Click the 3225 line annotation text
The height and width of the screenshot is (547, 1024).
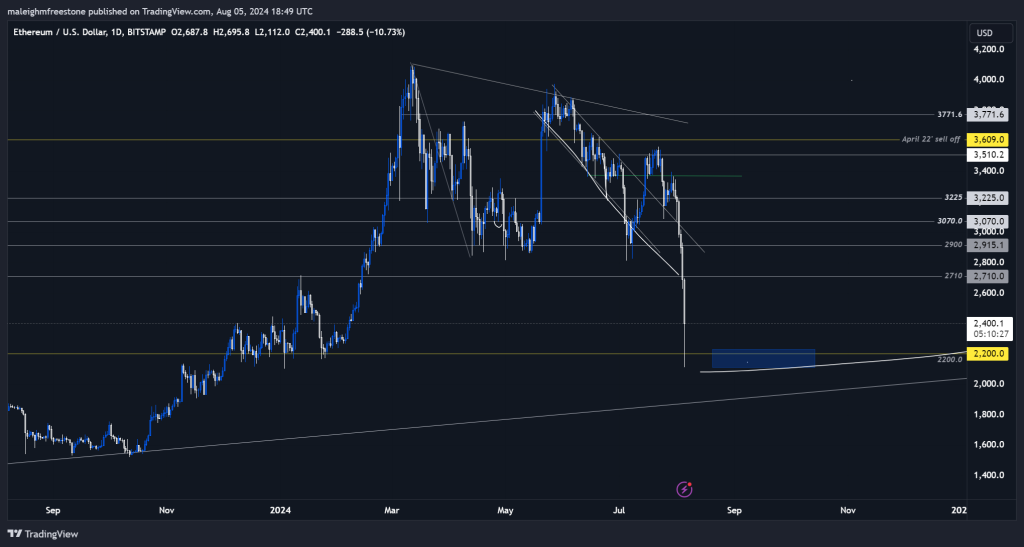[x=953, y=198]
